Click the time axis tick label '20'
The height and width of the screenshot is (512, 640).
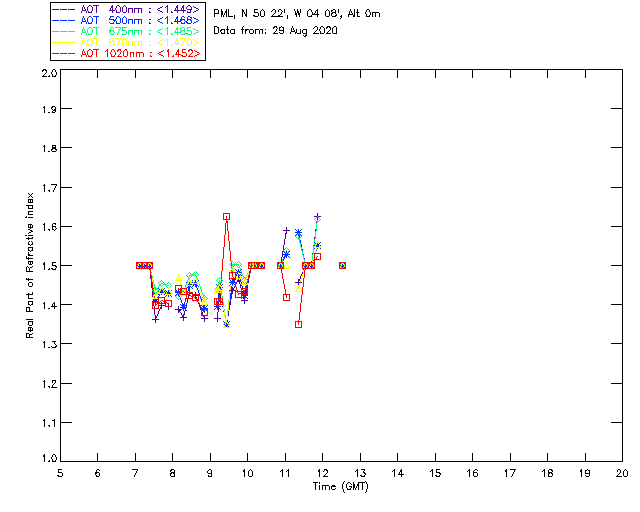pos(622,473)
